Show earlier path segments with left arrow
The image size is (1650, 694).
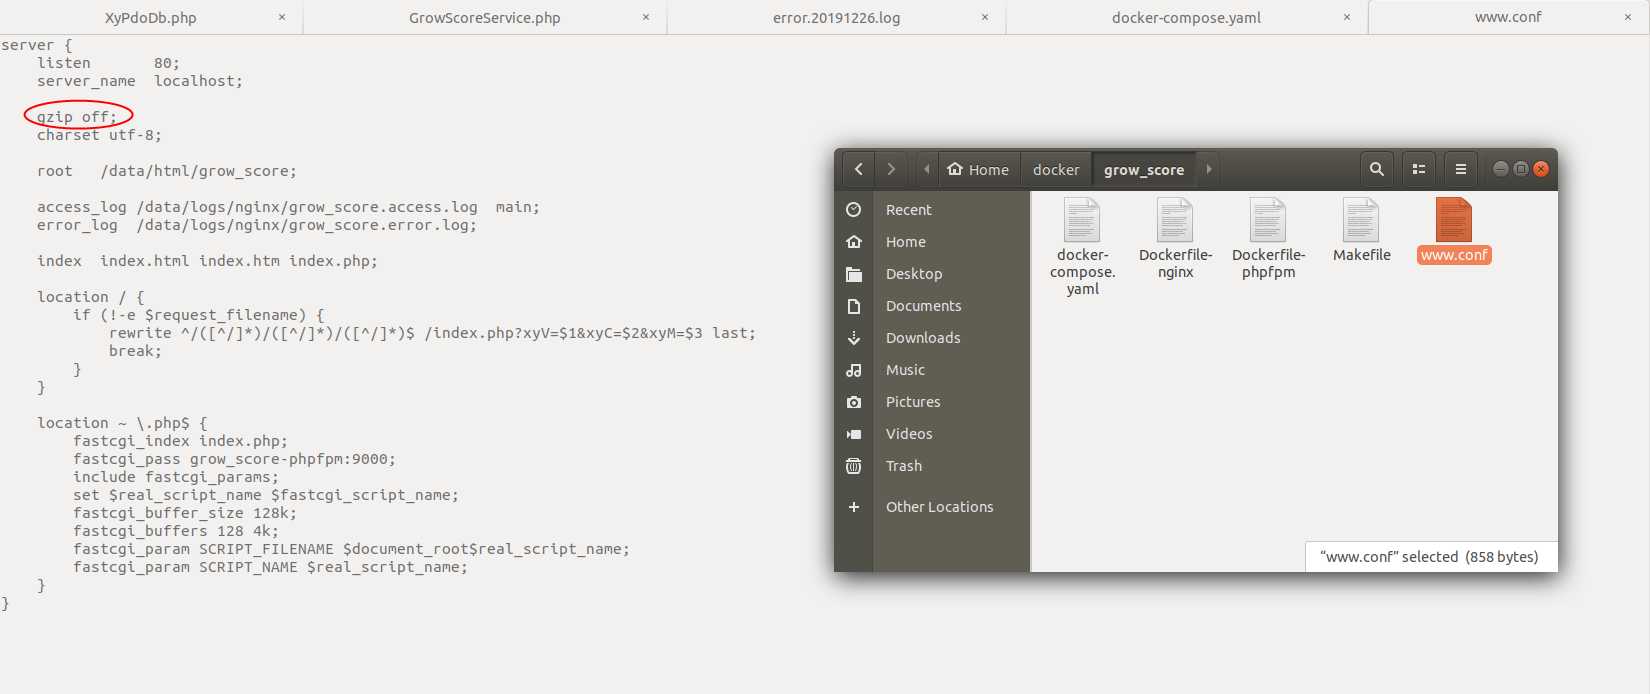tap(927, 169)
